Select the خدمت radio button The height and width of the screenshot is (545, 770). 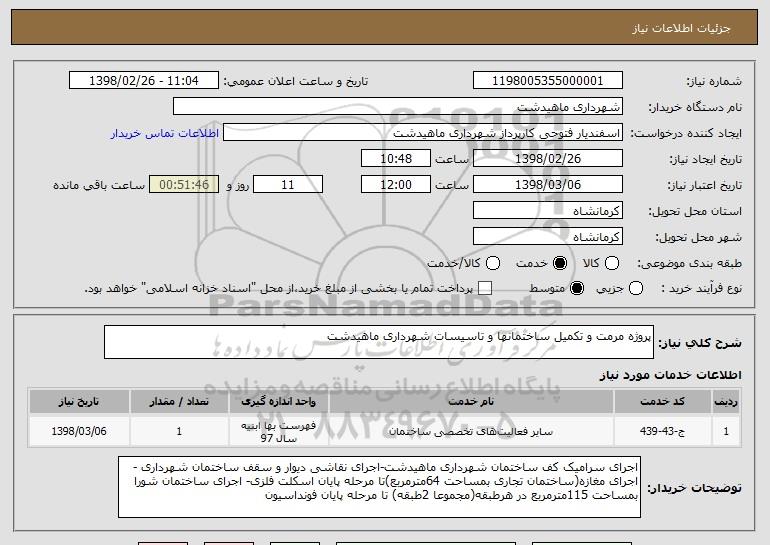pyautogui.click(x=560, y=263)
